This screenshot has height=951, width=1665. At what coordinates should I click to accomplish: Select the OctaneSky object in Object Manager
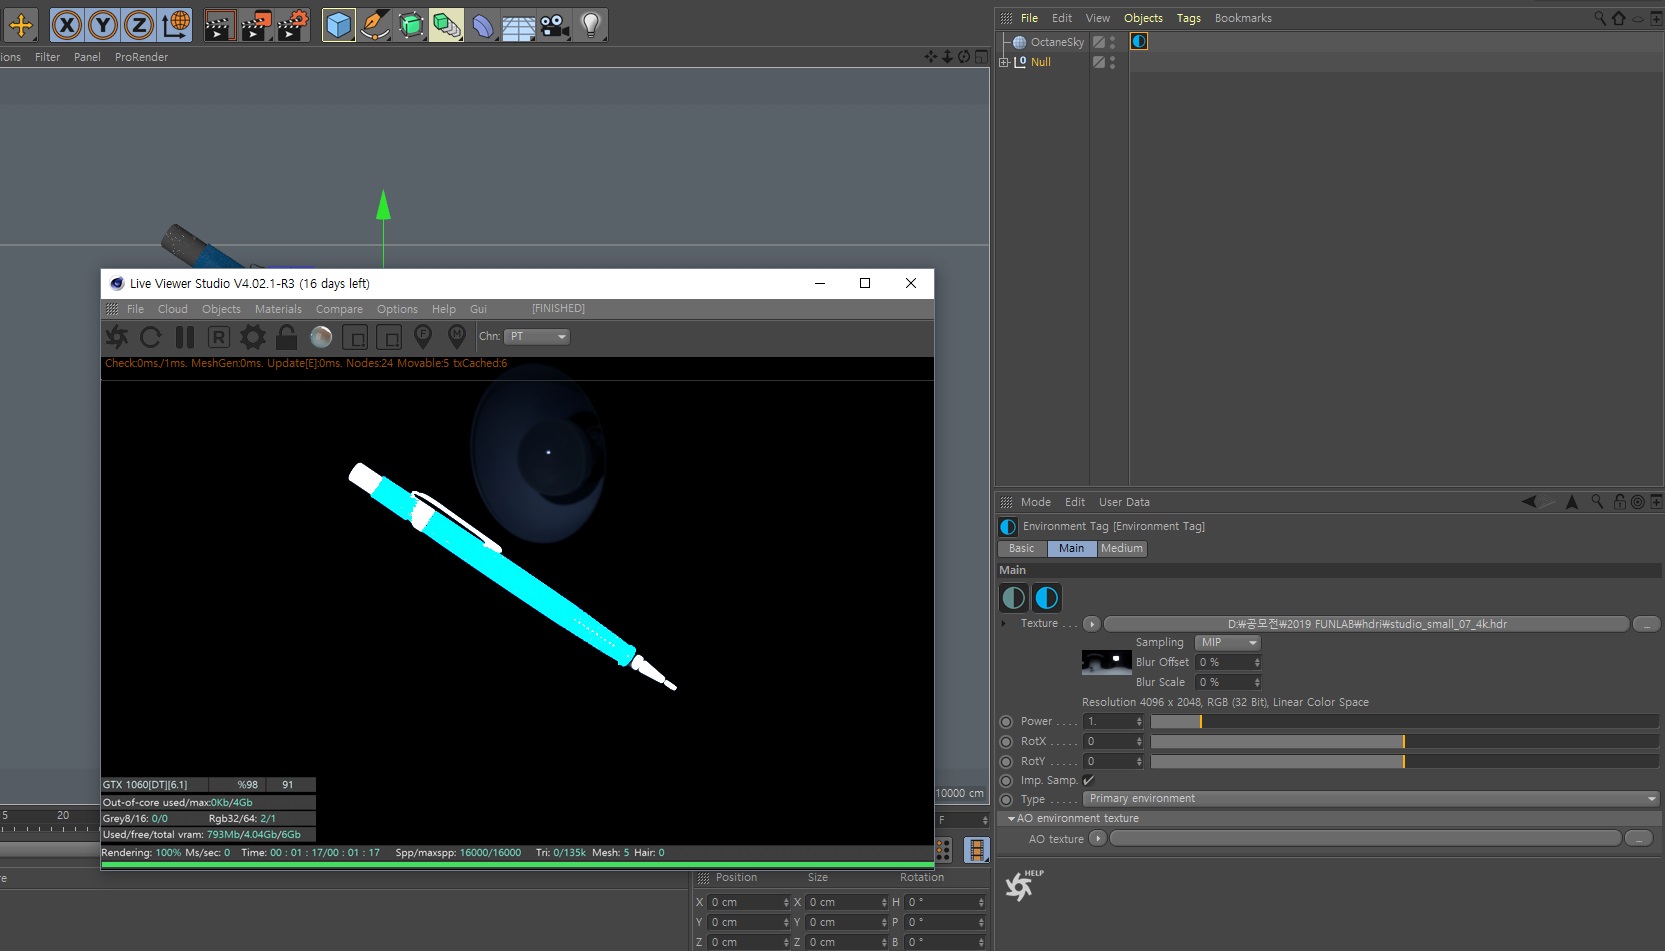(x=1057, y=42)
